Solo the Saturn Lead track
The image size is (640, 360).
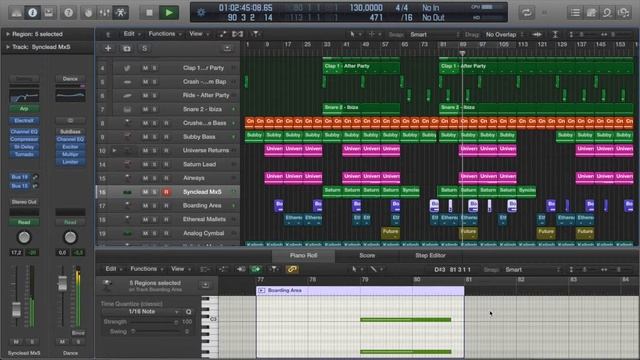155,164
